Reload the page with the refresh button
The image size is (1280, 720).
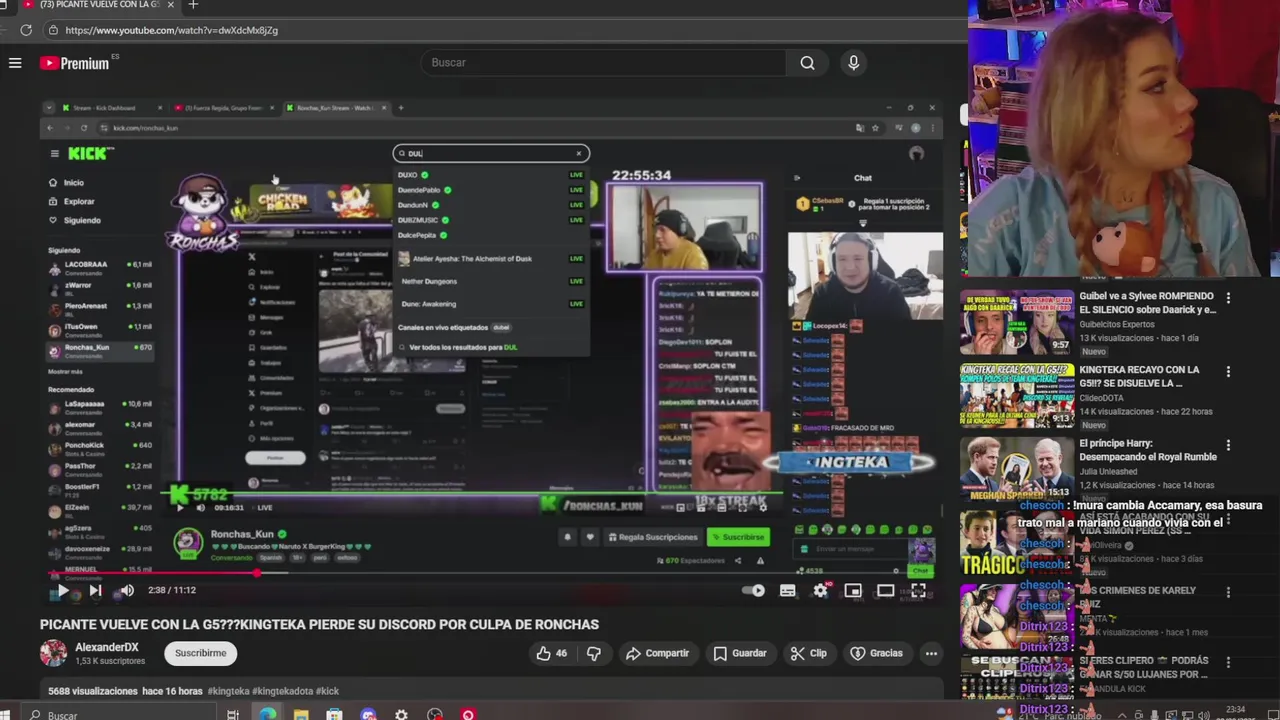pyautogui.click(x=26, y=30)
